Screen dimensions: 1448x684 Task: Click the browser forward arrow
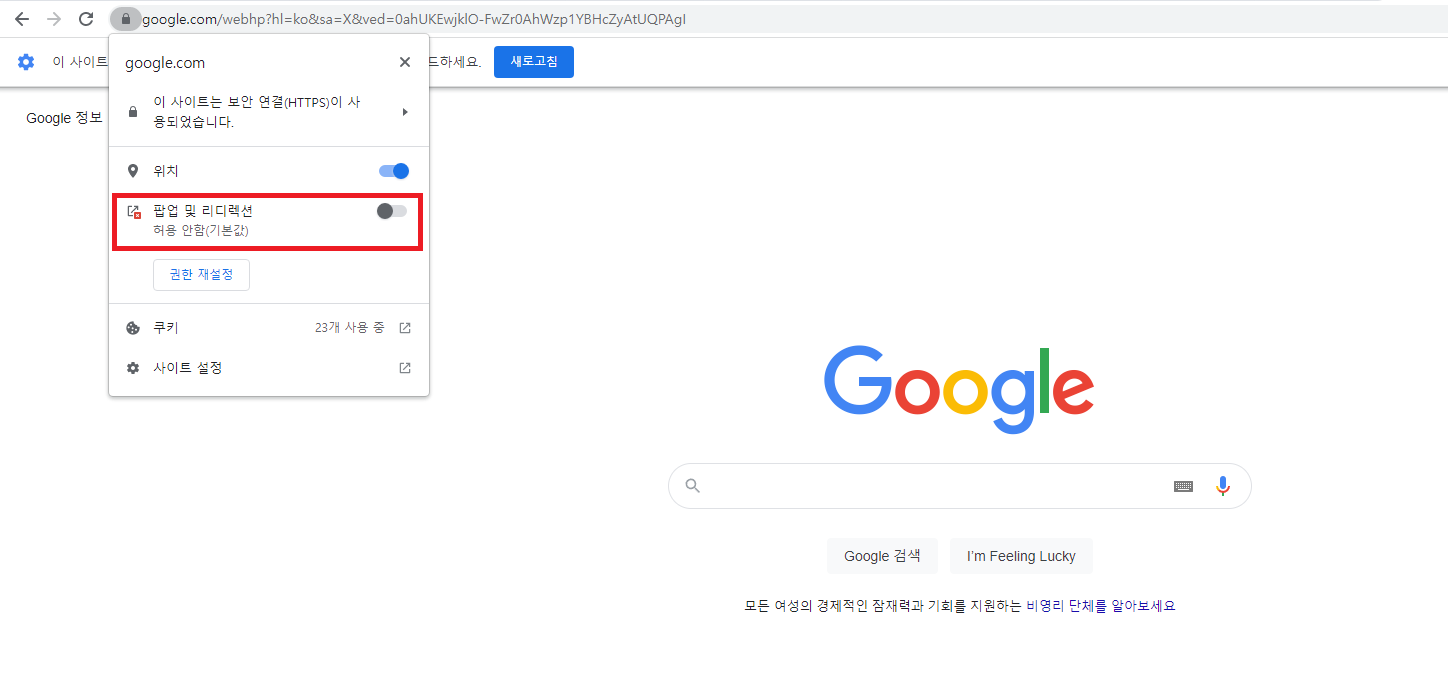tap(54, 19)
